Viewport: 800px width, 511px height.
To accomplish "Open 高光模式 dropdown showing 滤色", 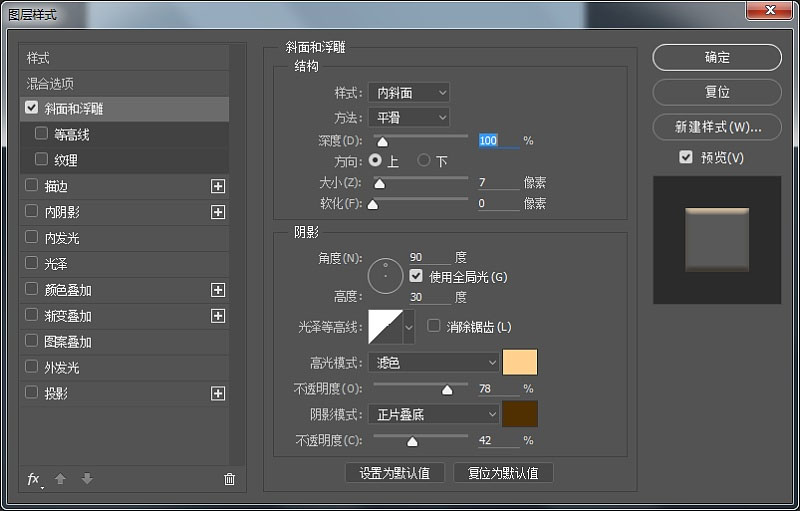I will pyautogui.click(x=433, y=363).
